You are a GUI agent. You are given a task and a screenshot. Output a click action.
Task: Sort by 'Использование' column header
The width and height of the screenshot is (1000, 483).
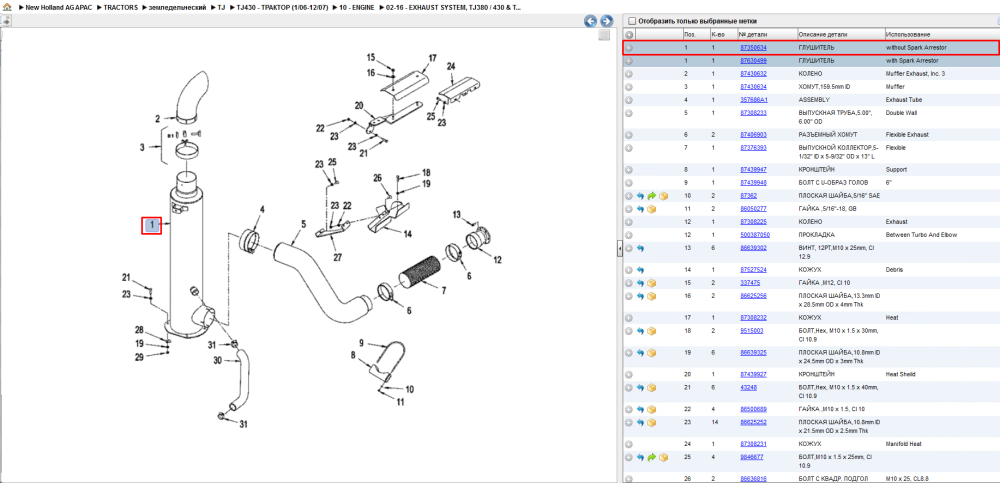coord(908,34)
